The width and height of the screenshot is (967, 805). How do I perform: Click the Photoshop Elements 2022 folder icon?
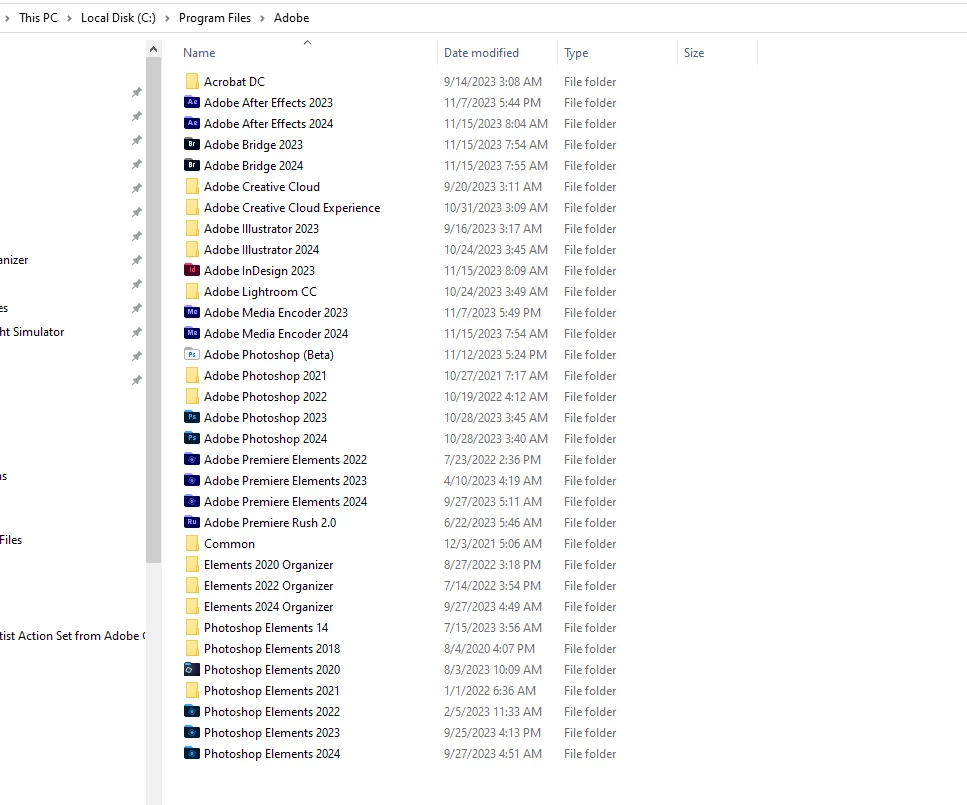(192, 711)
